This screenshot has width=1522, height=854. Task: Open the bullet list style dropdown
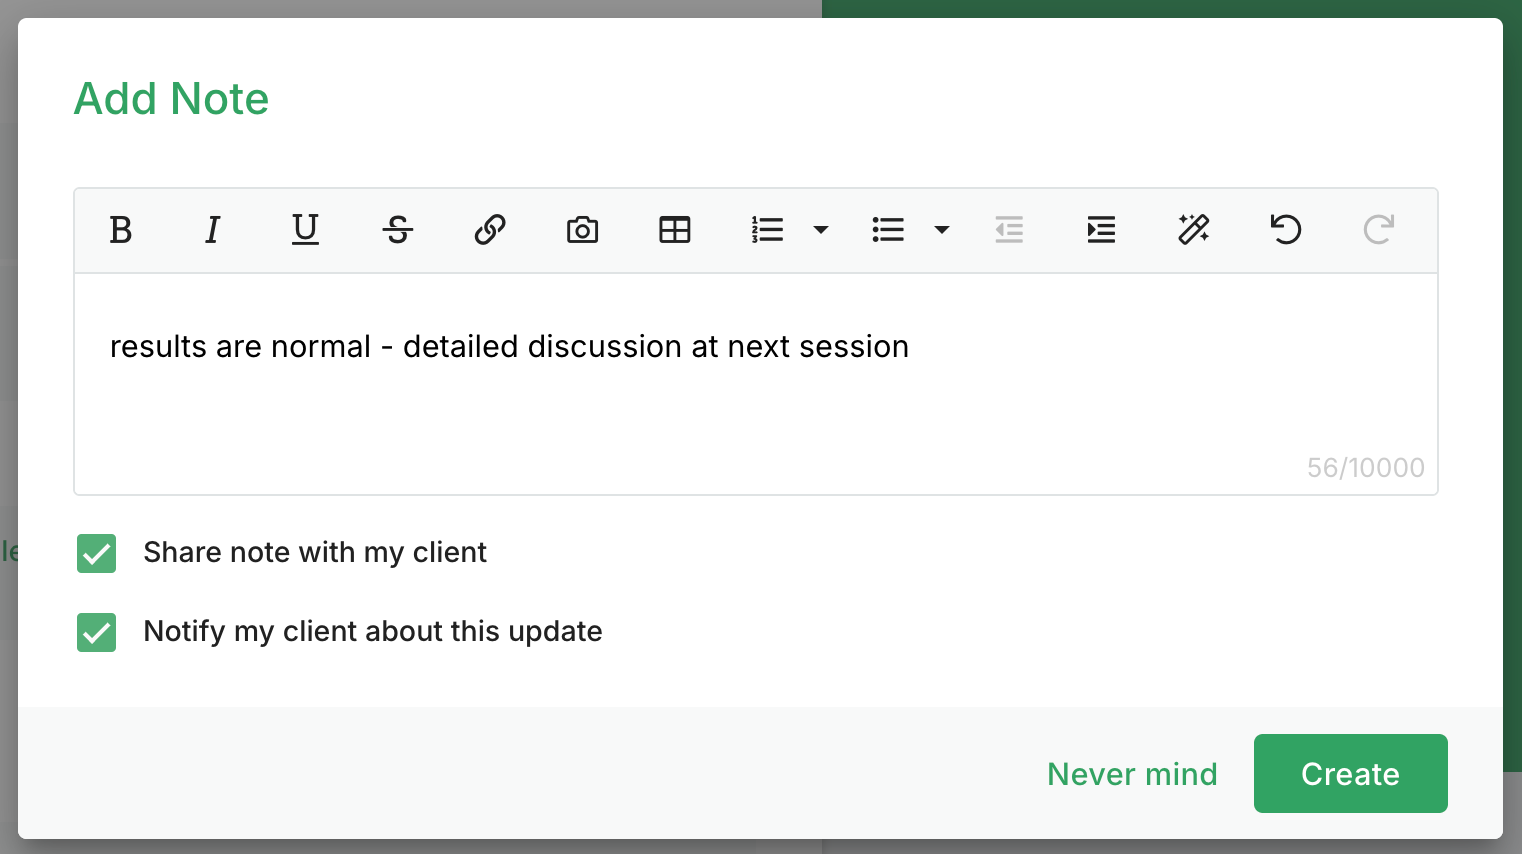tap(941, 230)
